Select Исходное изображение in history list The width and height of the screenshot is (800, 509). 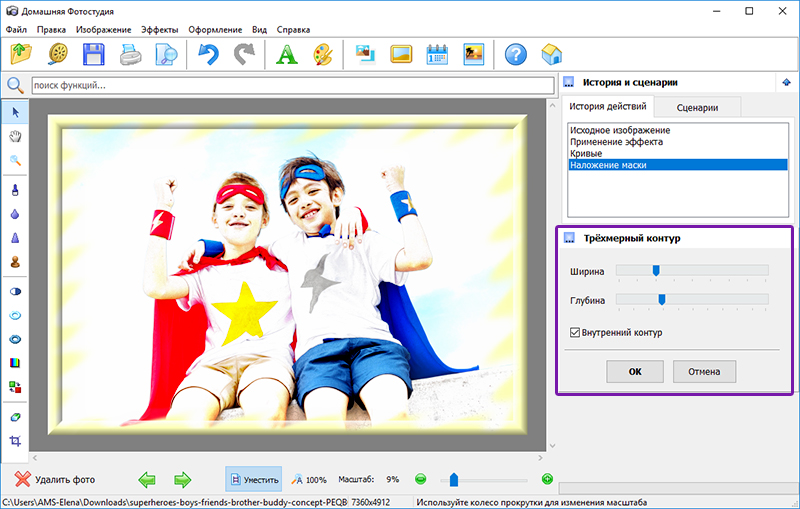pos(678,130)
